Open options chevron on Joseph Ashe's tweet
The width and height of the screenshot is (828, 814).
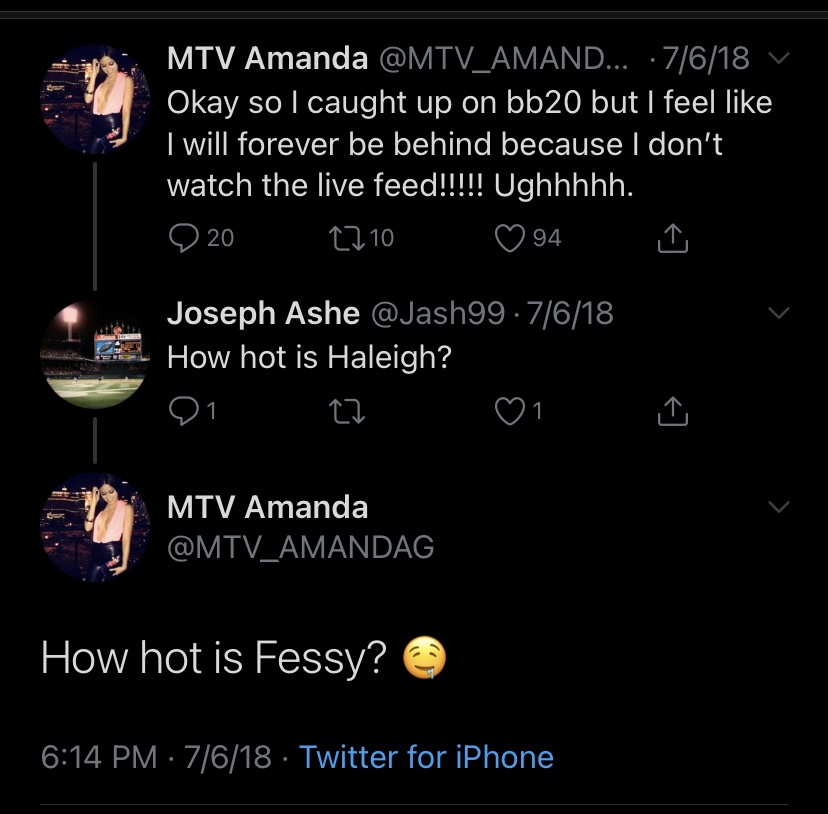(x=778, y=313)
